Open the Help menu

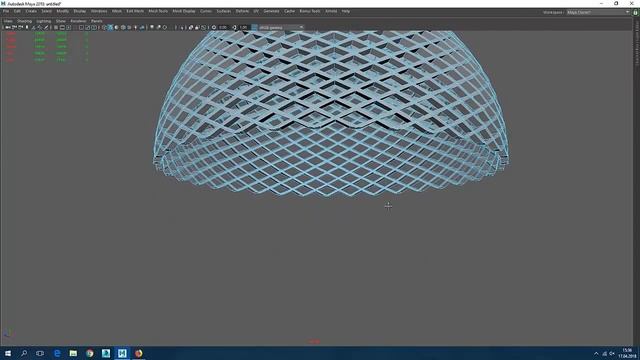point(346,11)
